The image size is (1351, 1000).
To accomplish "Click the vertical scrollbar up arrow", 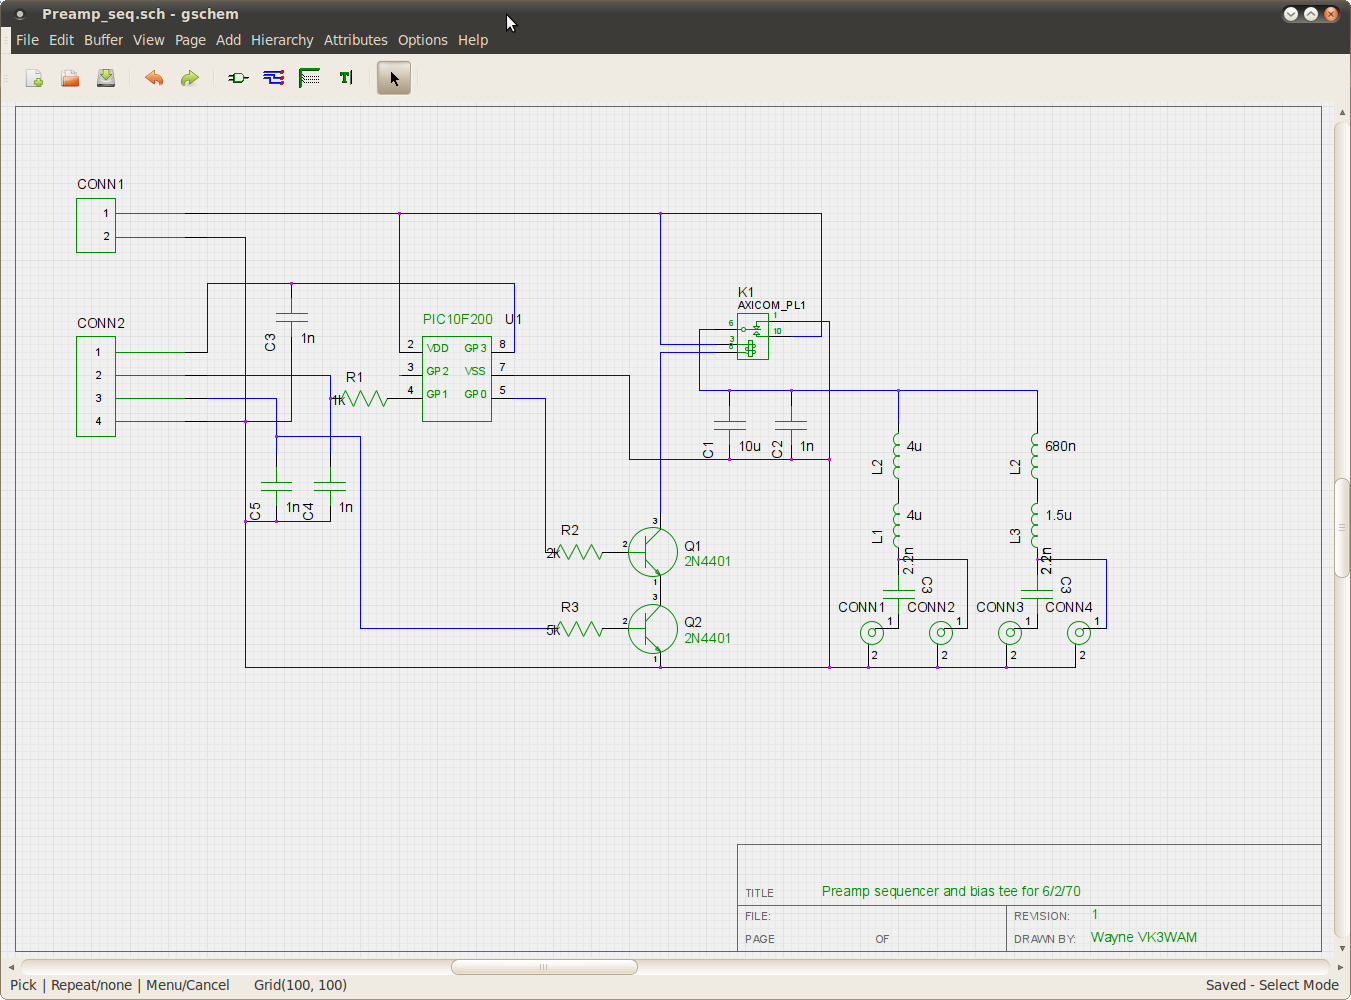I will click(x=1342, y=113).
